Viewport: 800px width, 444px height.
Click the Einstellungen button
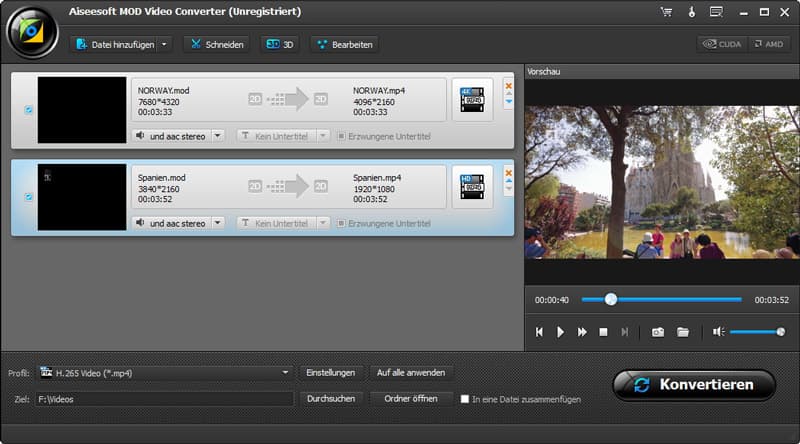coord(331,373)
